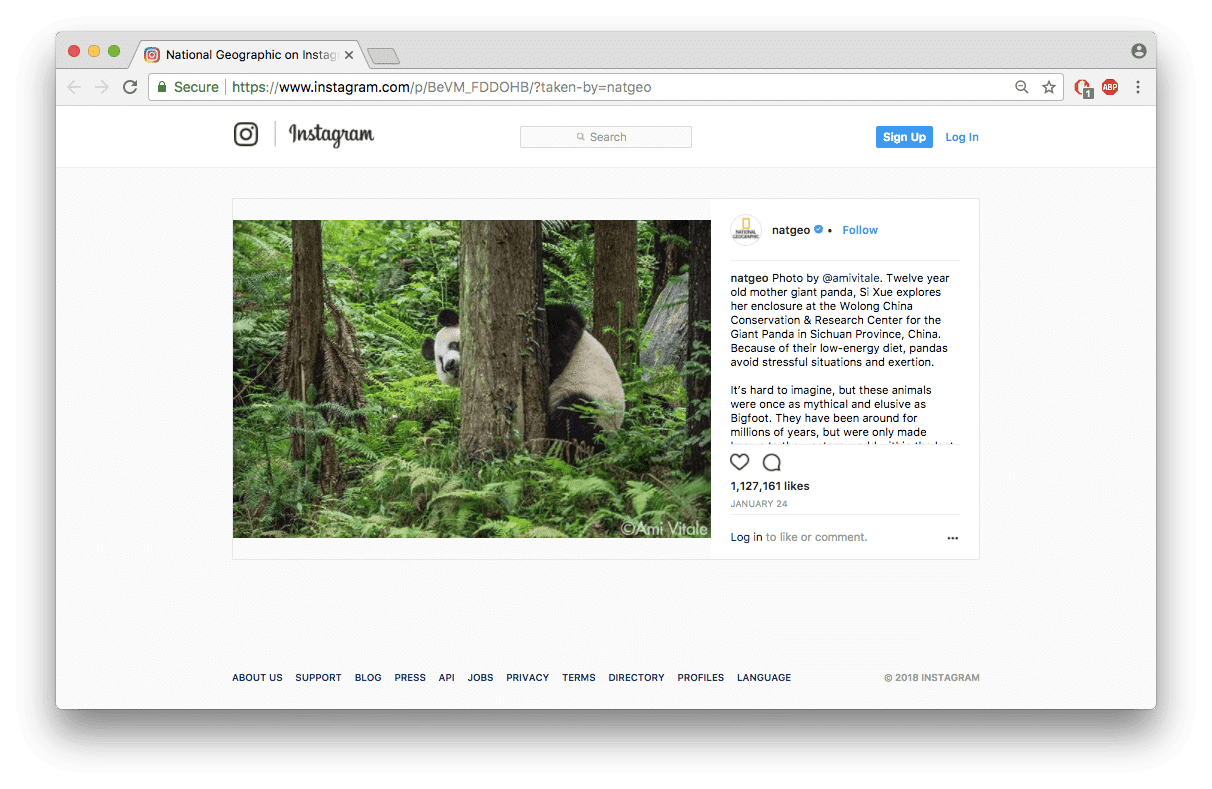Click the zoom magnifier icon in address bar

click(1022, 87)
